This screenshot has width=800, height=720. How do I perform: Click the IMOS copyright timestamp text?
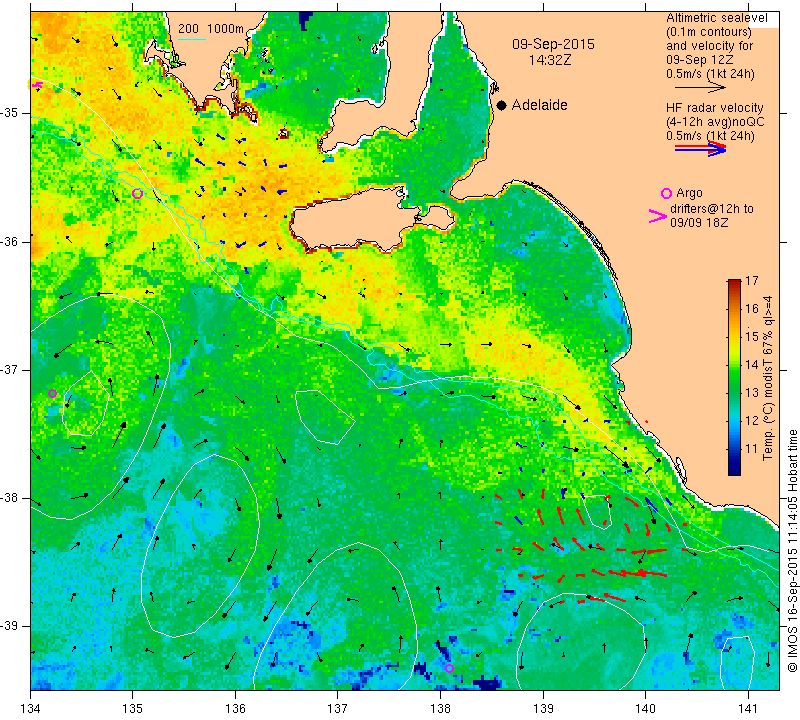click(x=792, y=550)
